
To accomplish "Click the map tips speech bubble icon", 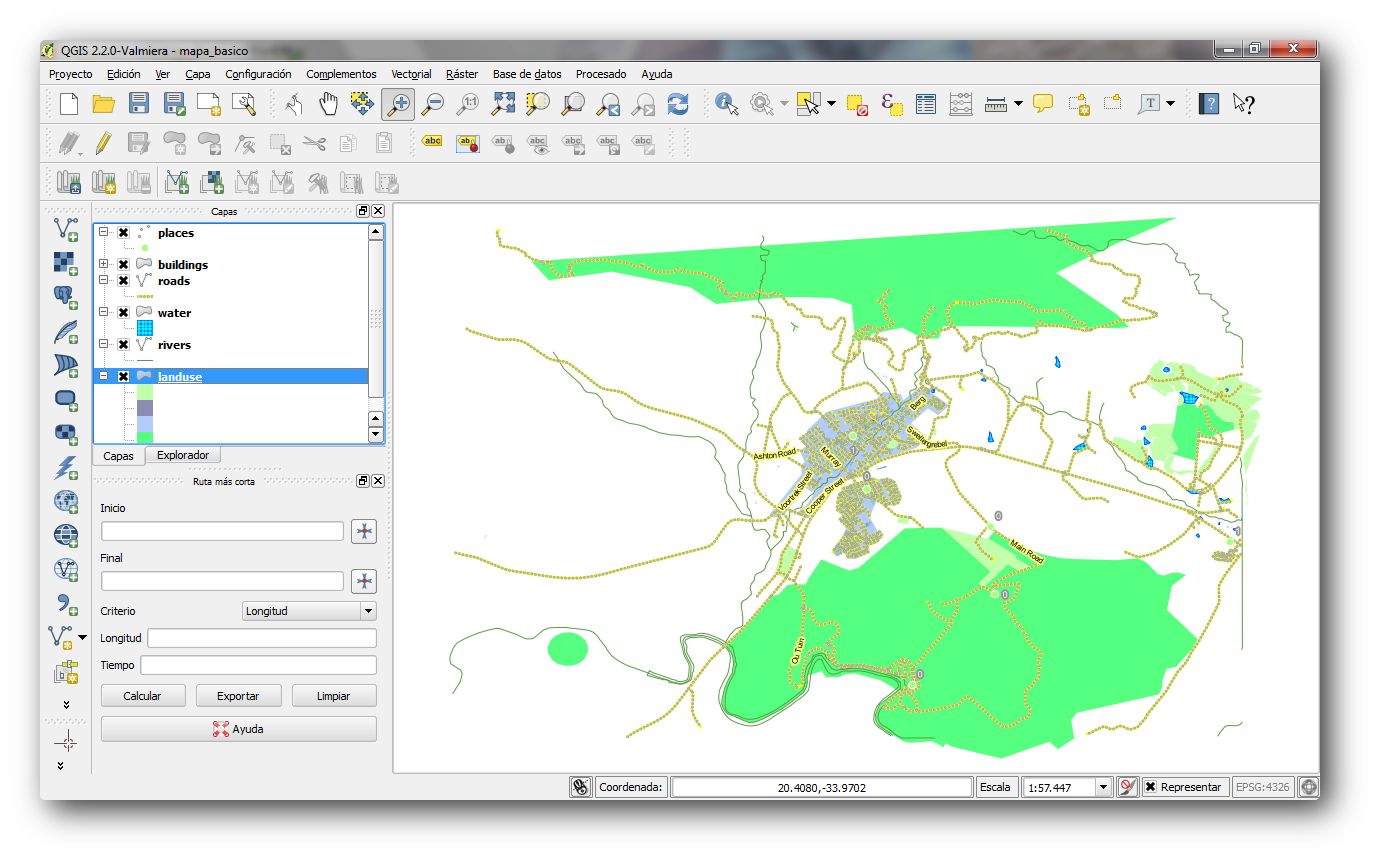I will pyautogui.click(x=1043, y=103).
